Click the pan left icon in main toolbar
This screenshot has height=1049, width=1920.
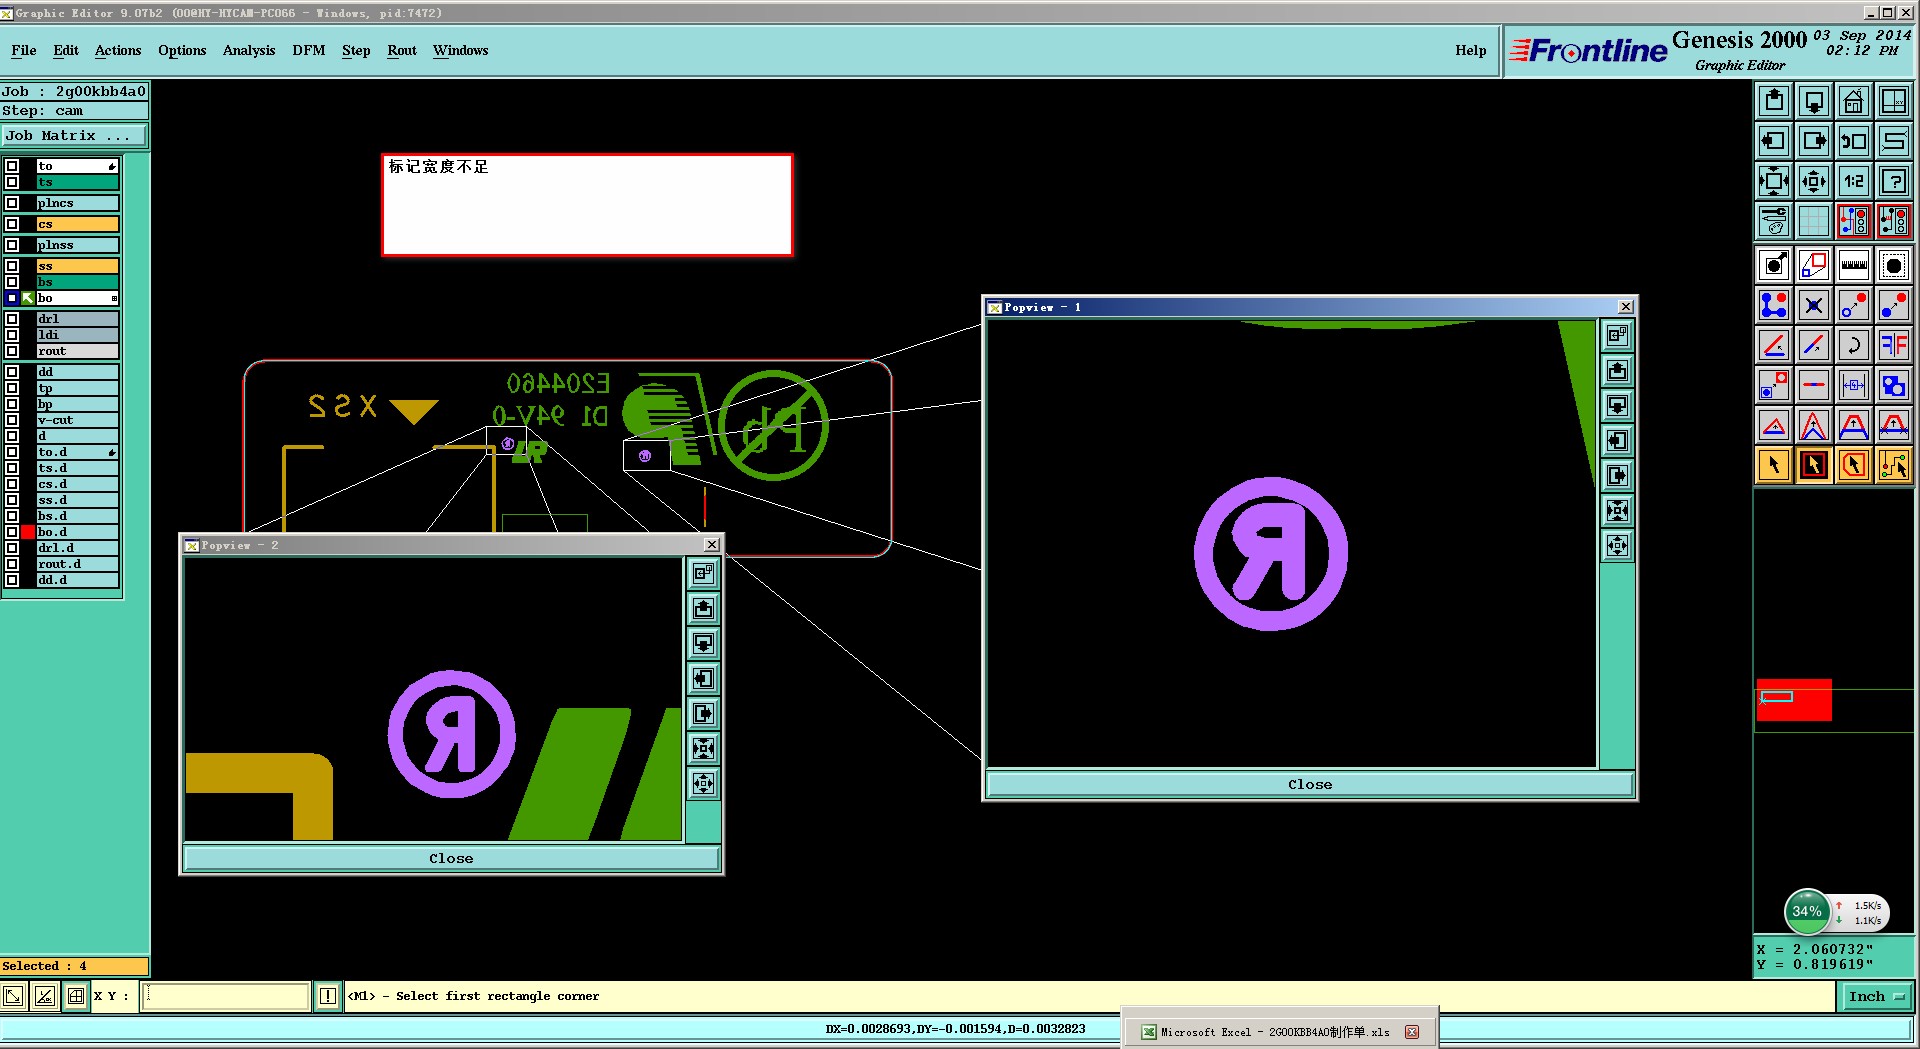(x=1774, y=141)
